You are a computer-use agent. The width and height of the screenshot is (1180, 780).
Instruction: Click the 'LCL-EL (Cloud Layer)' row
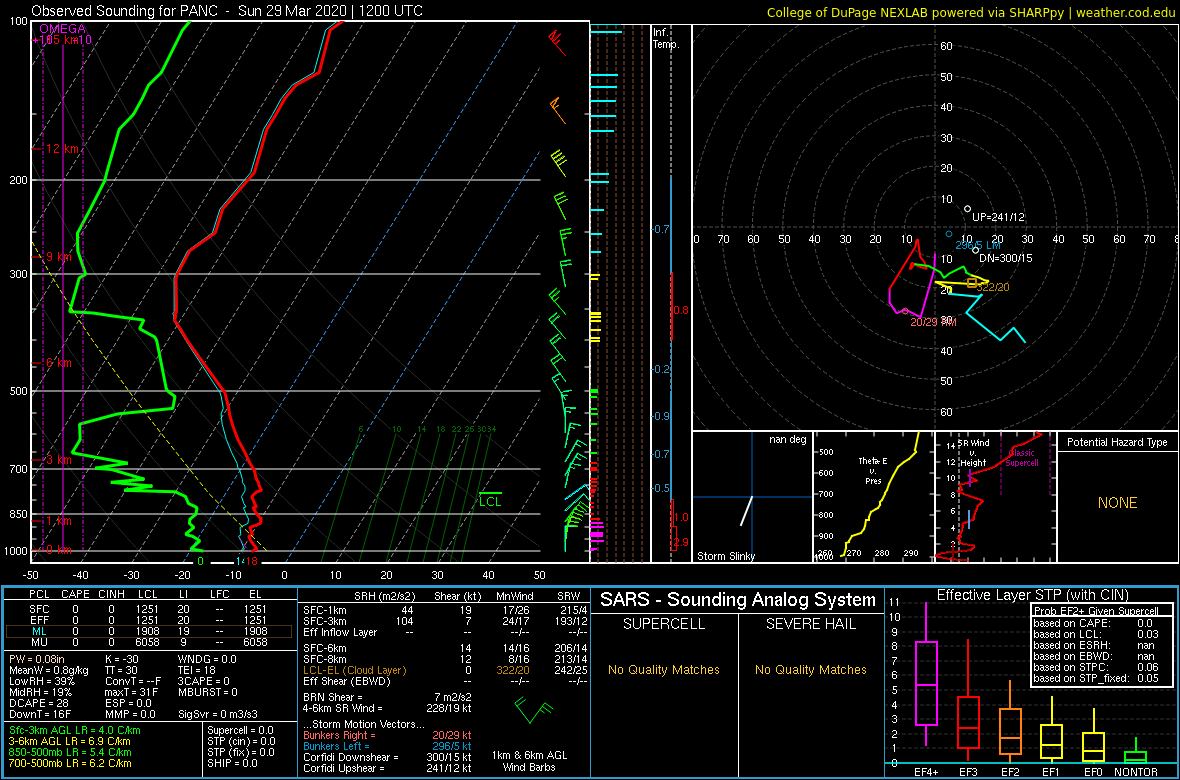point(445,669)
